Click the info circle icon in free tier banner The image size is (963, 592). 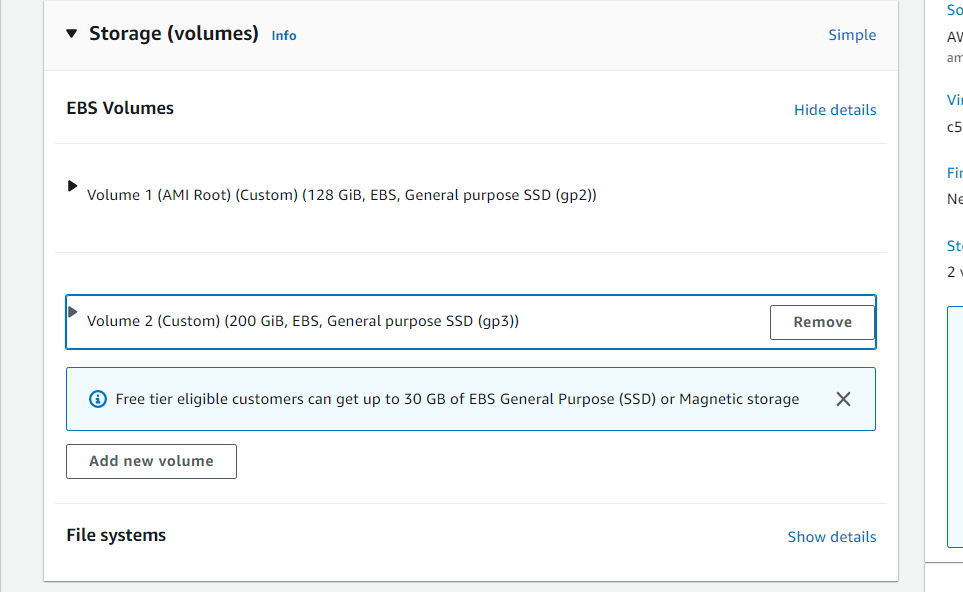tap(98, 399)
